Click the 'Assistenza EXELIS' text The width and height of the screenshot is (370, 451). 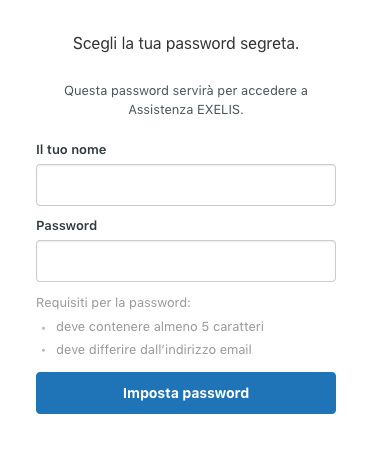coord(186,109)
